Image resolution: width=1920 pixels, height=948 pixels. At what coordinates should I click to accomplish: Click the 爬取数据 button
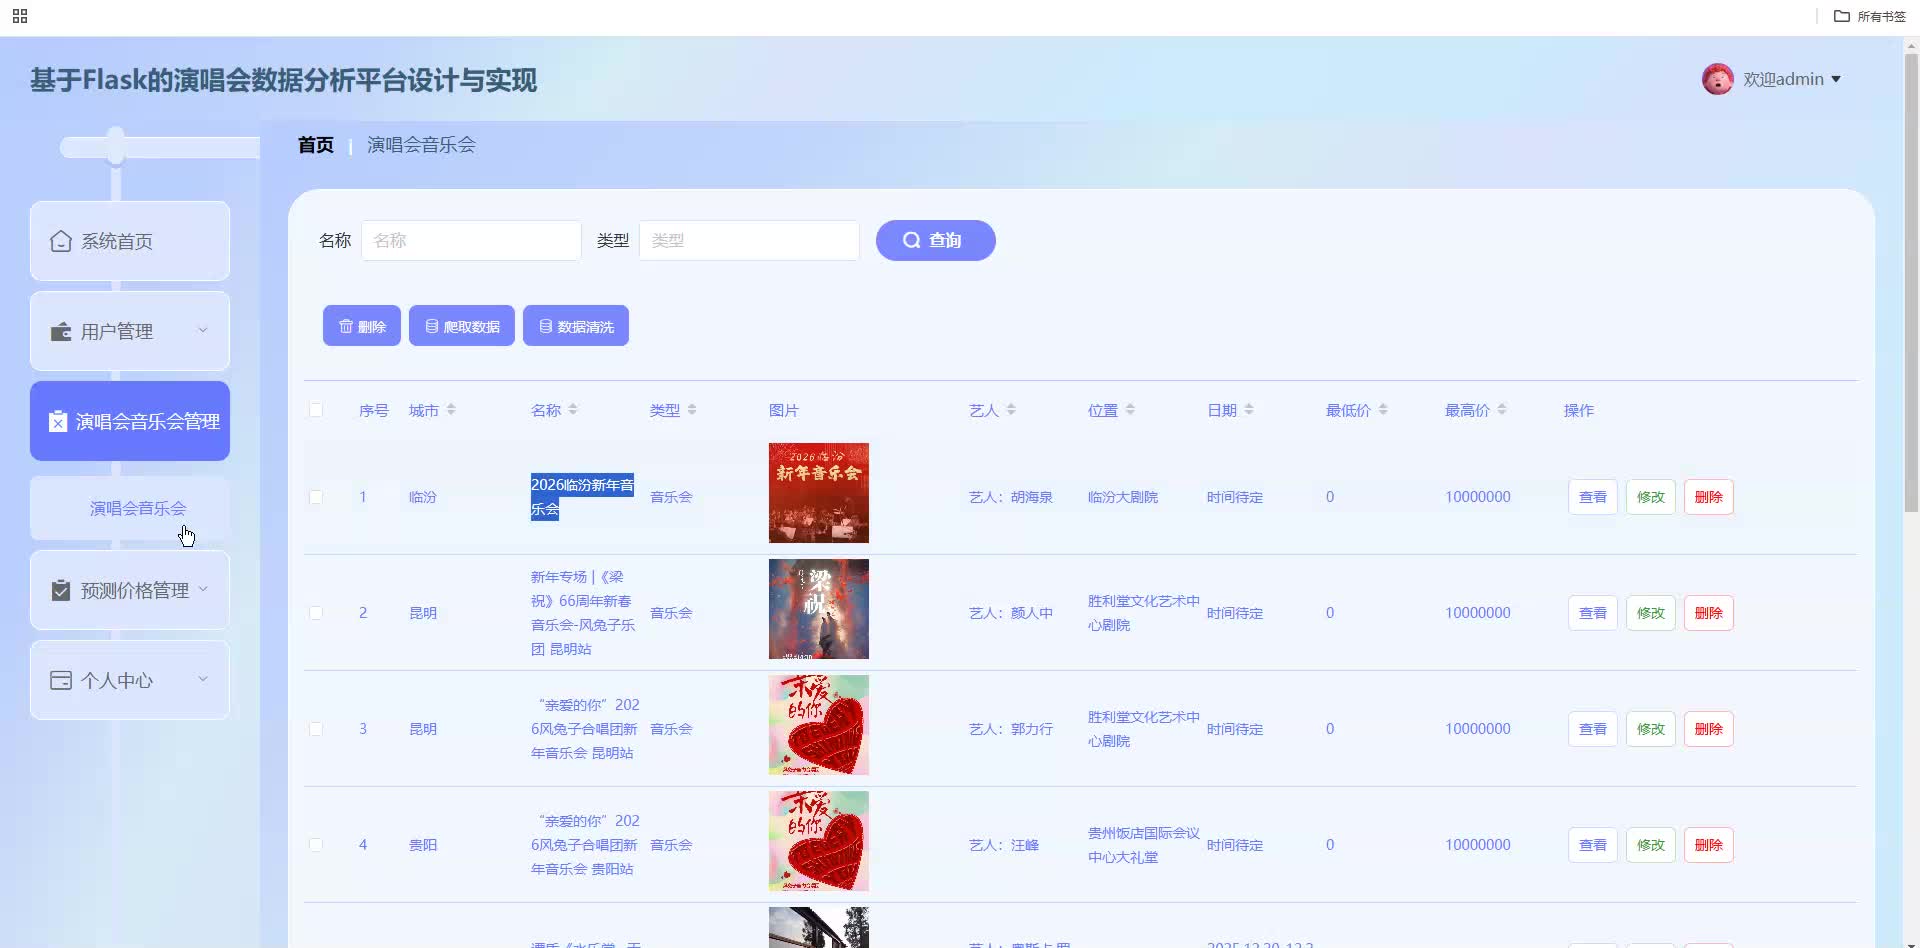tap(462, 326)
